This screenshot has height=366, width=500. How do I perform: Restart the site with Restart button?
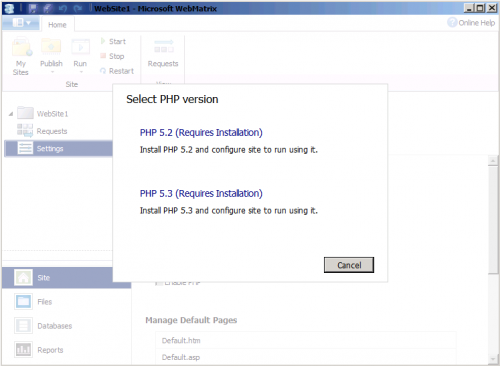click(117, 71)
